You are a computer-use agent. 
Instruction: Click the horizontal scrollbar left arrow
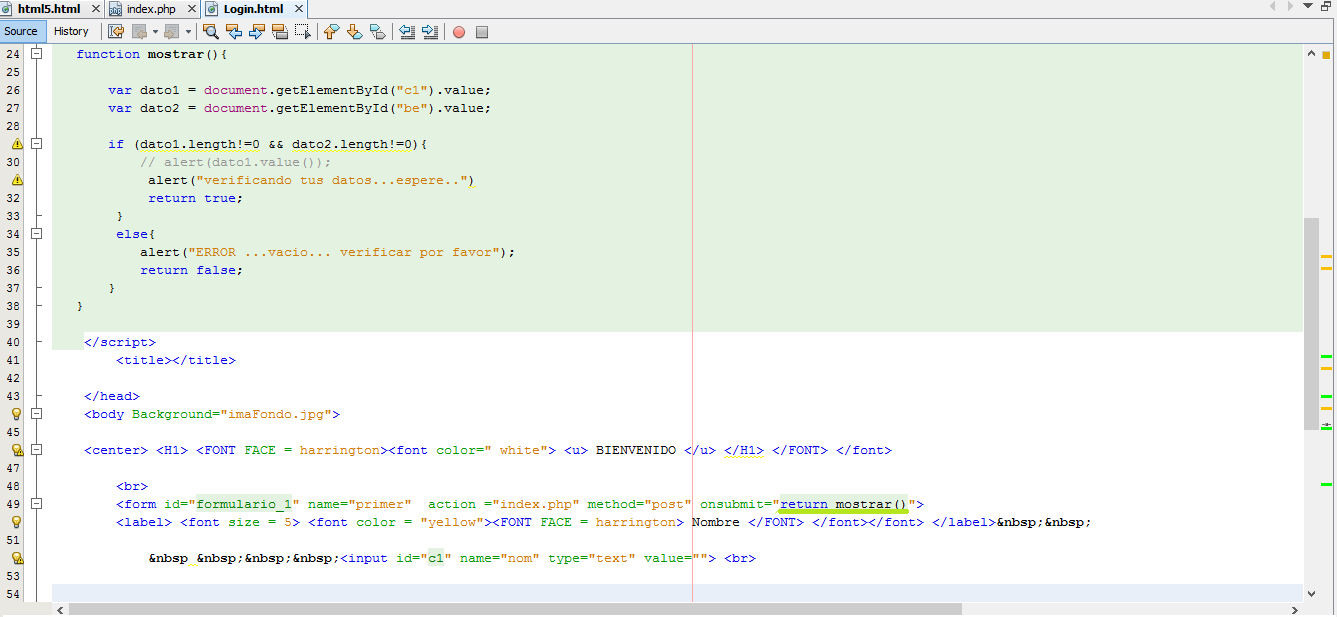pos(60,609)
